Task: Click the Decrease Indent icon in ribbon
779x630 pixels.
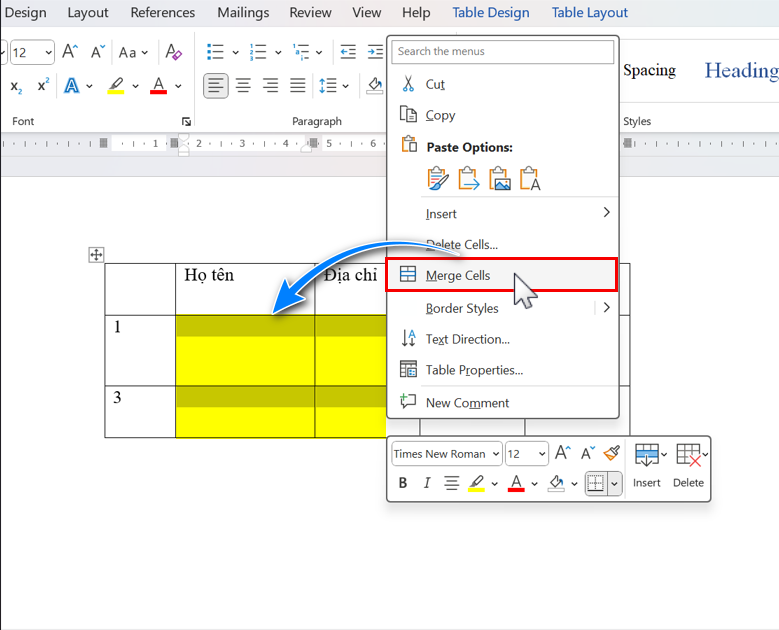Action: (348, 52)
